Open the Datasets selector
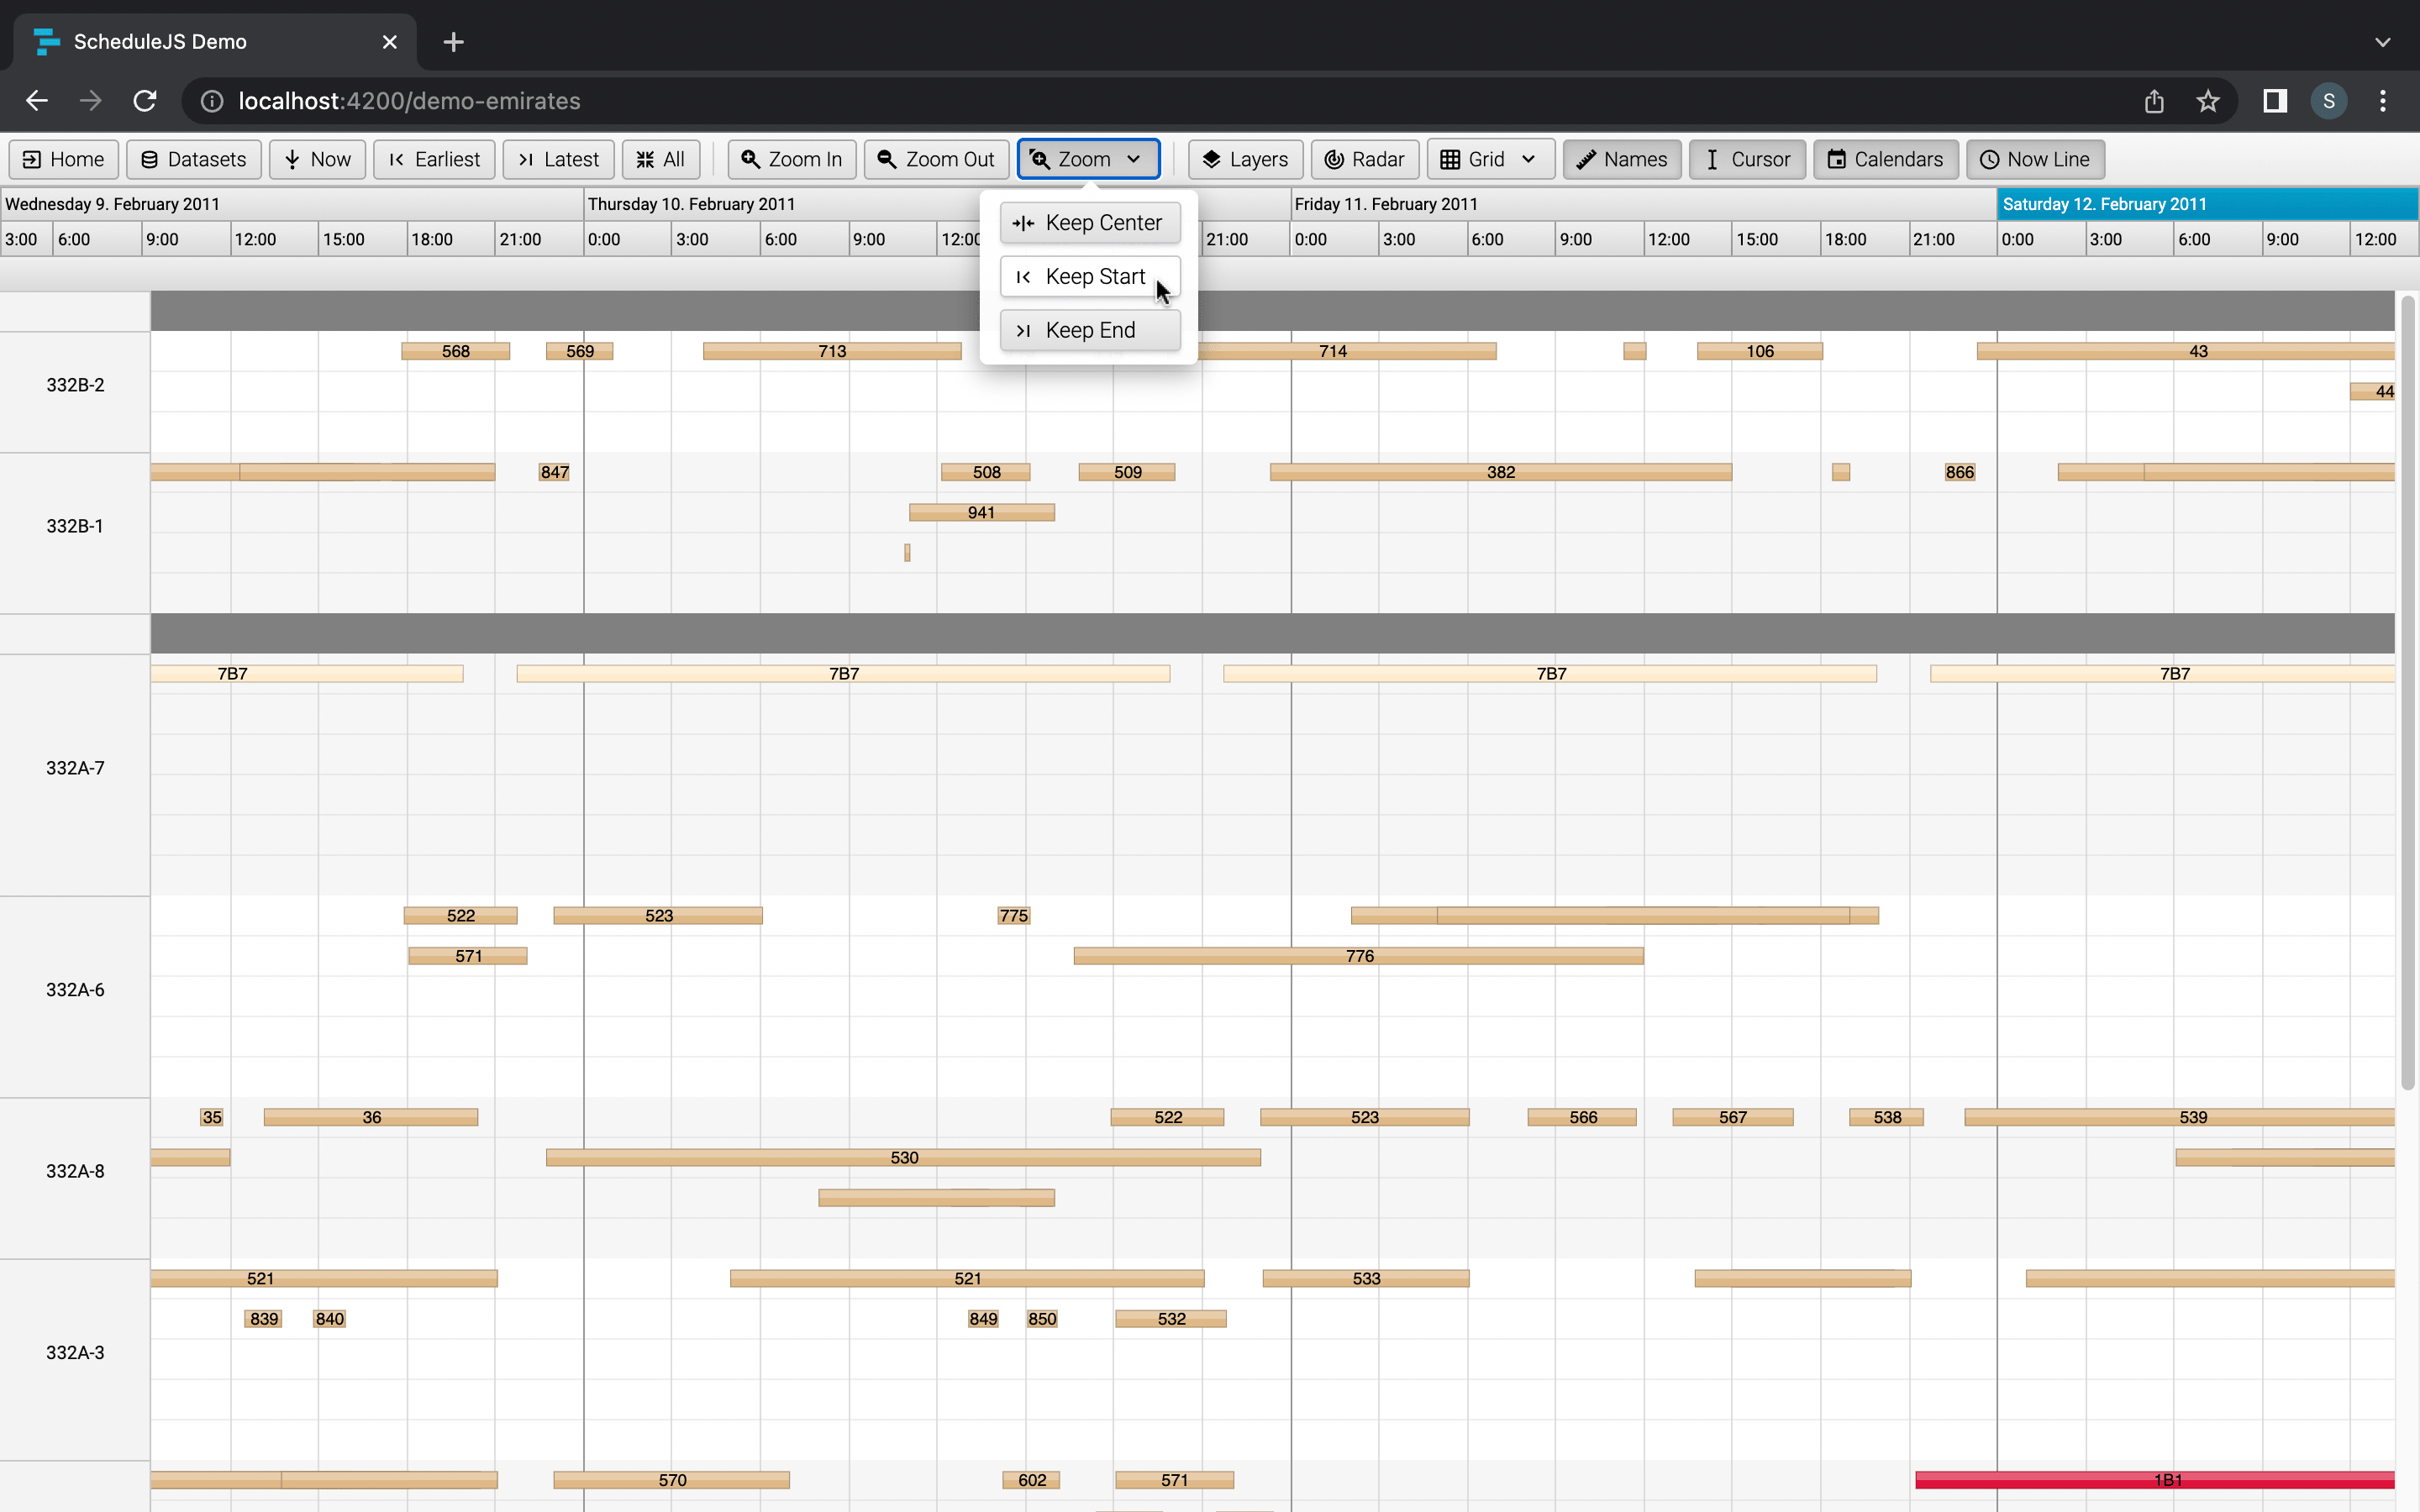 [194, 159]
